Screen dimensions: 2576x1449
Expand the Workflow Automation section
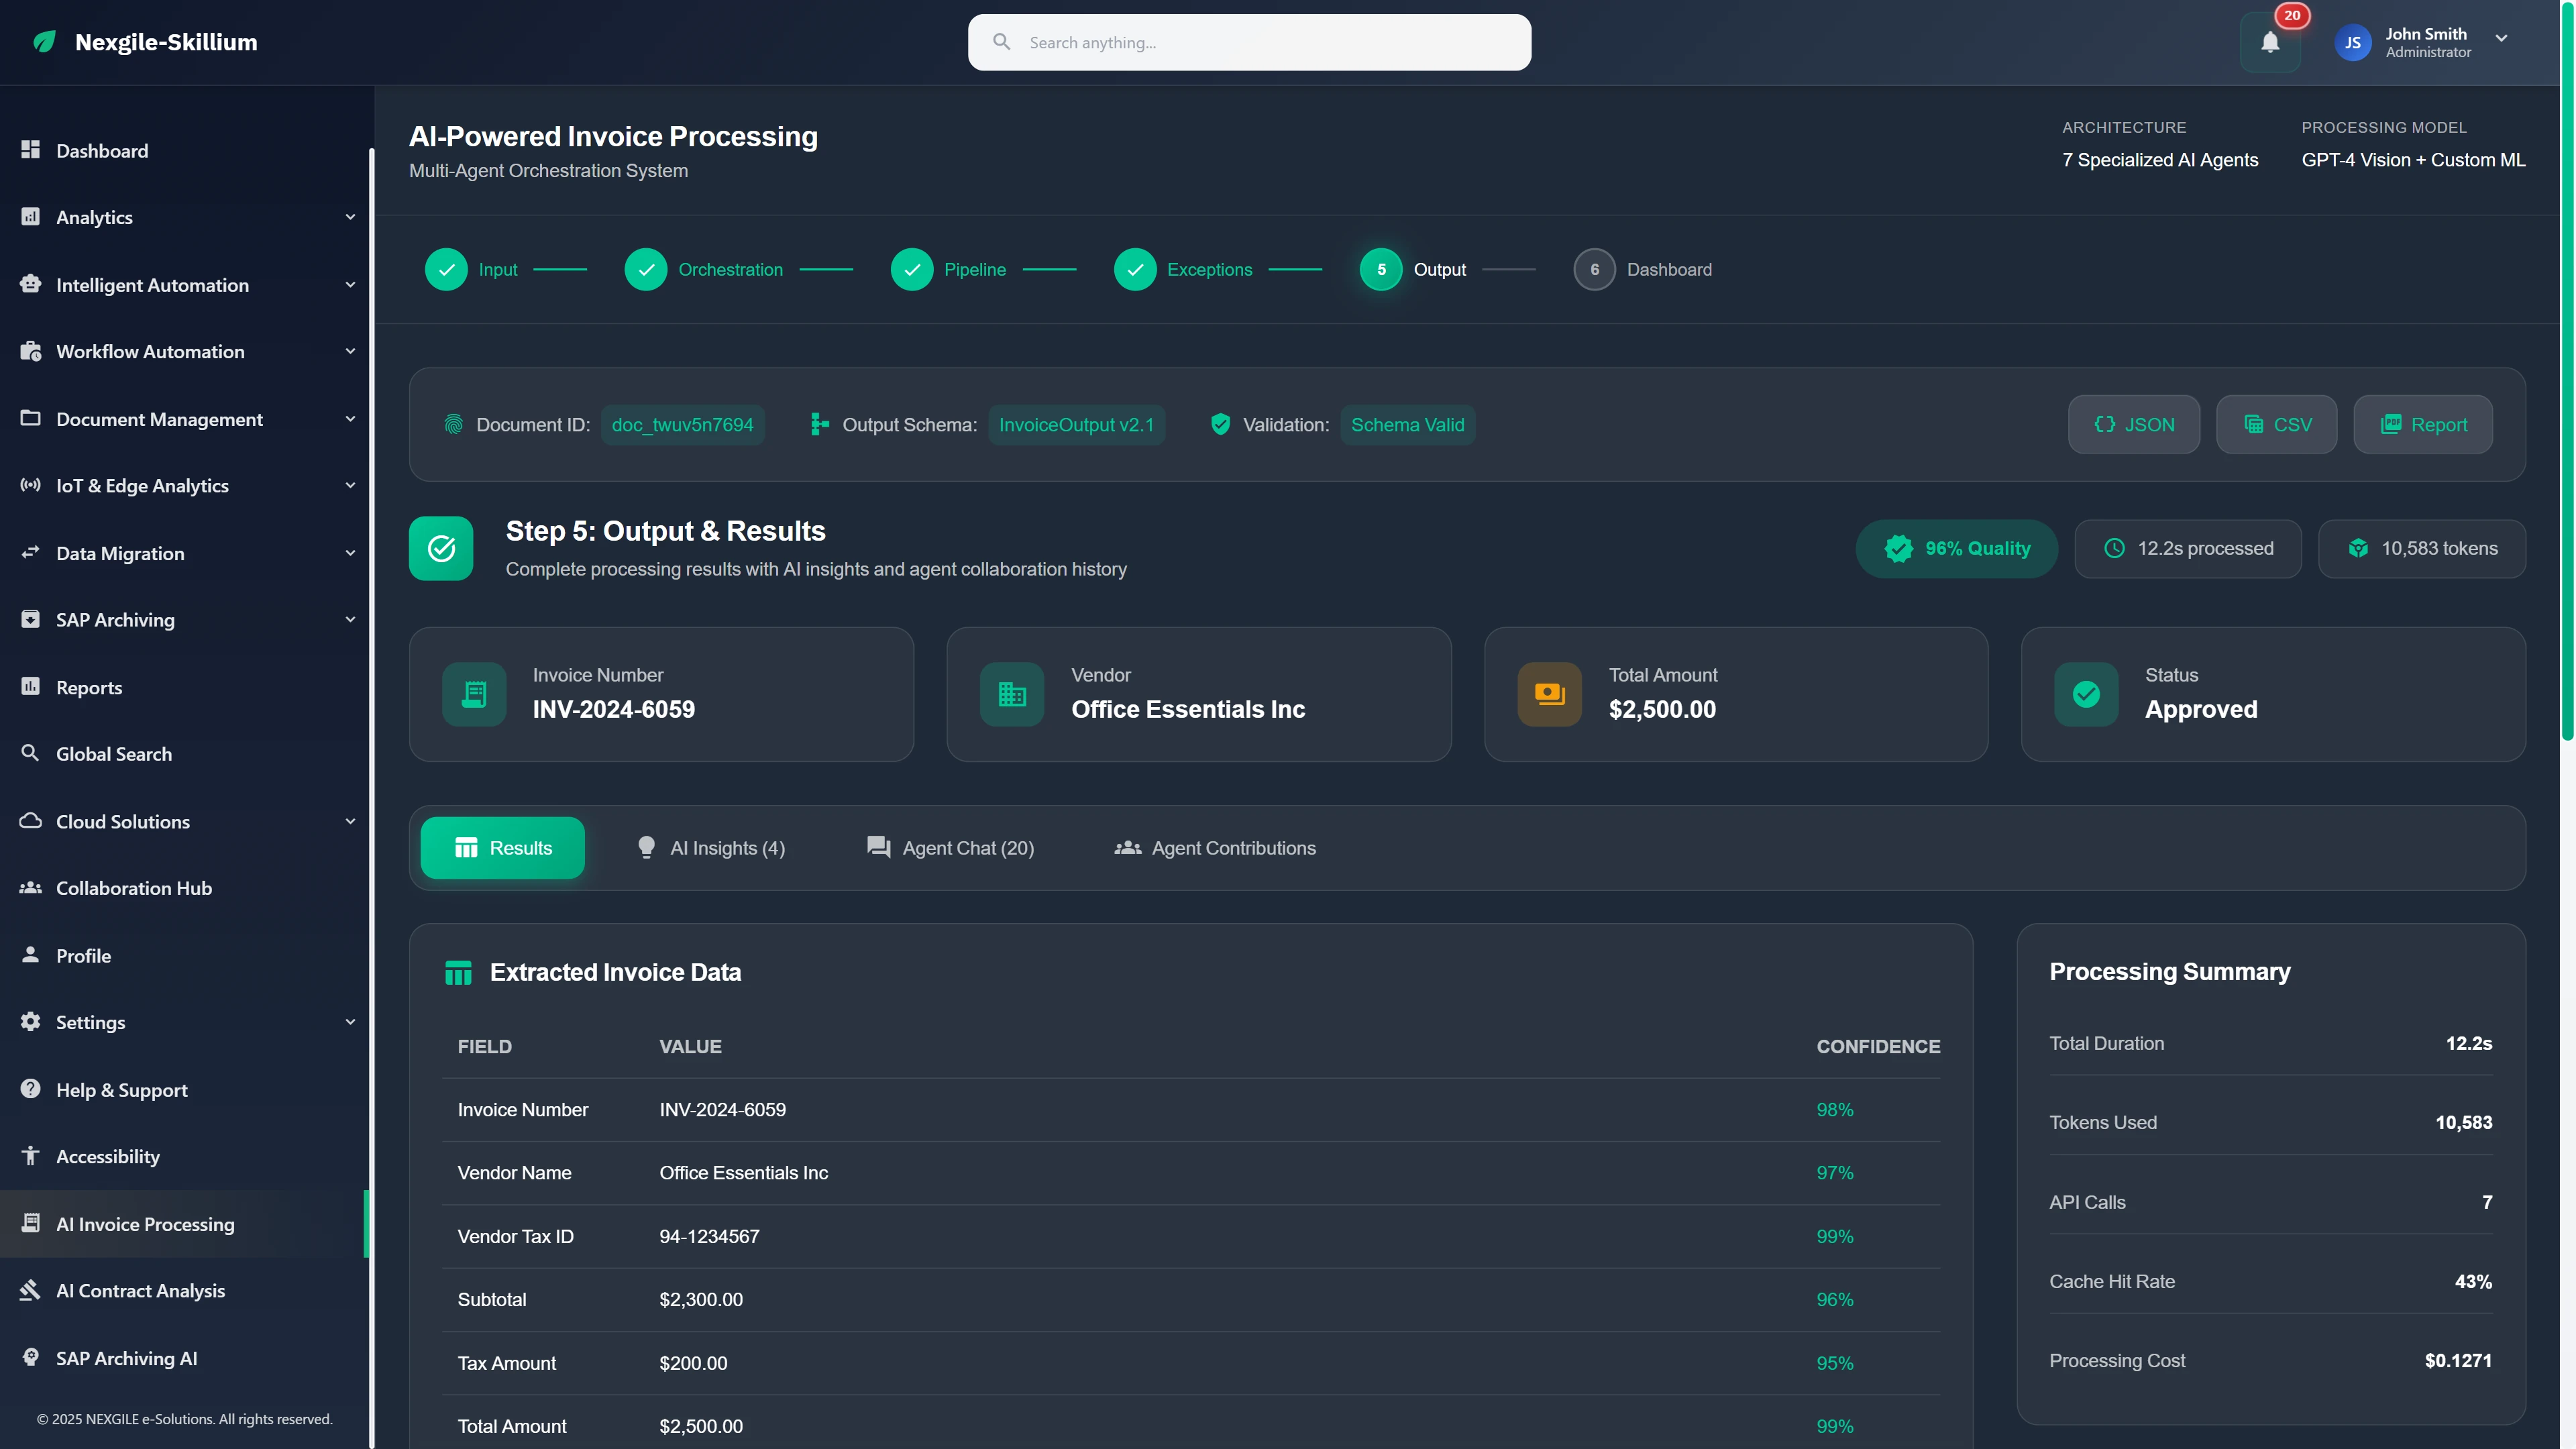pos(349,351)
